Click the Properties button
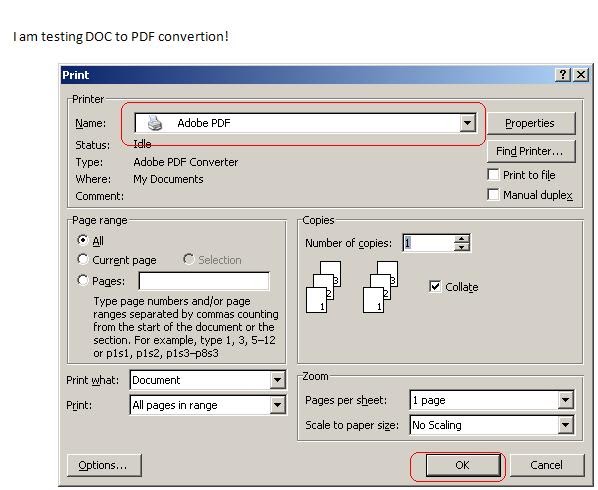The image size is (598, 490). (x=531, y=123)
